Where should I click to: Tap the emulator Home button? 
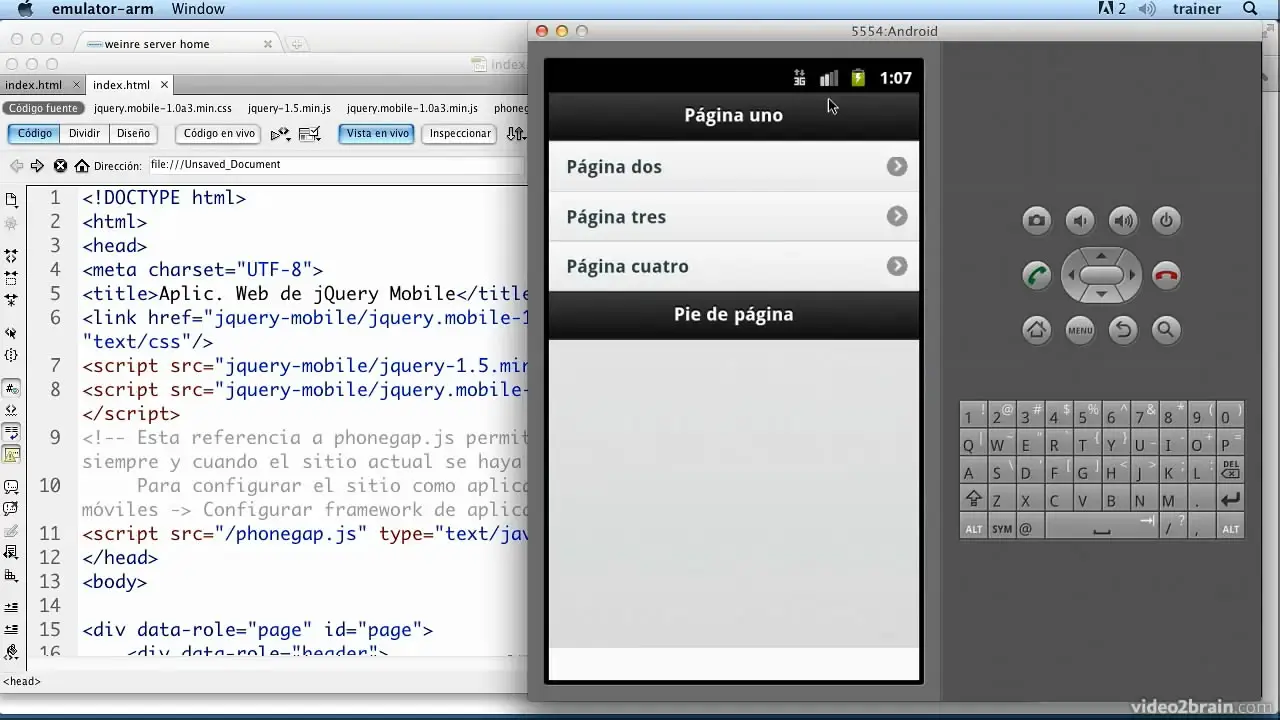tap(1037, 329)
